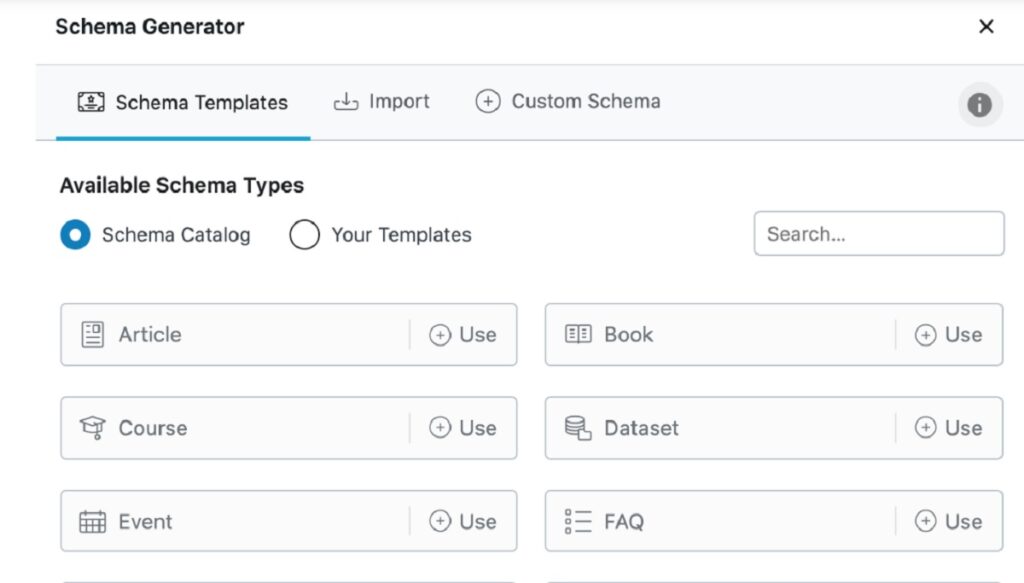Click the Course graduation cap icon
The width and height of the screenshot is (1024, 583).
pyautogui.click(x=92, y=428)
